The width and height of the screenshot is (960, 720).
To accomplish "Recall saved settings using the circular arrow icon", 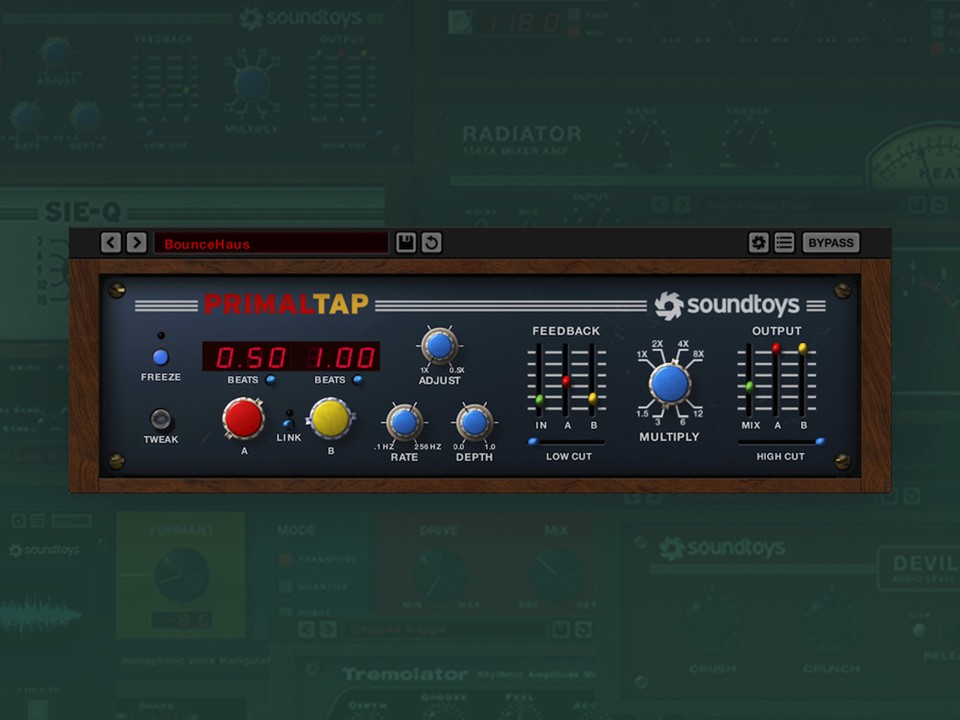I will pos(430,242).
